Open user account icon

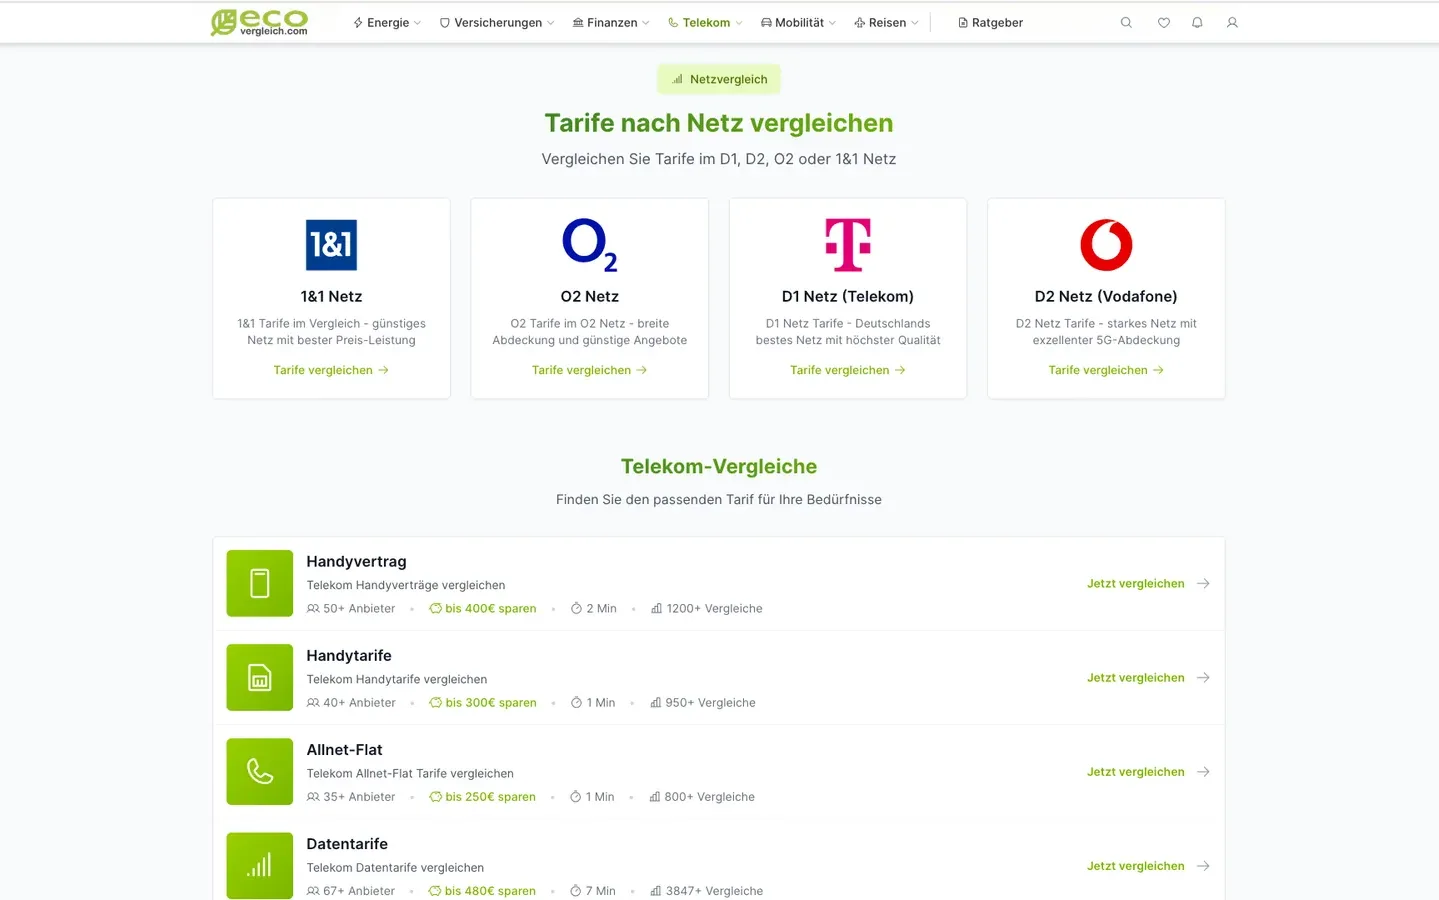pyautogui.click(x=1232, y=23)
